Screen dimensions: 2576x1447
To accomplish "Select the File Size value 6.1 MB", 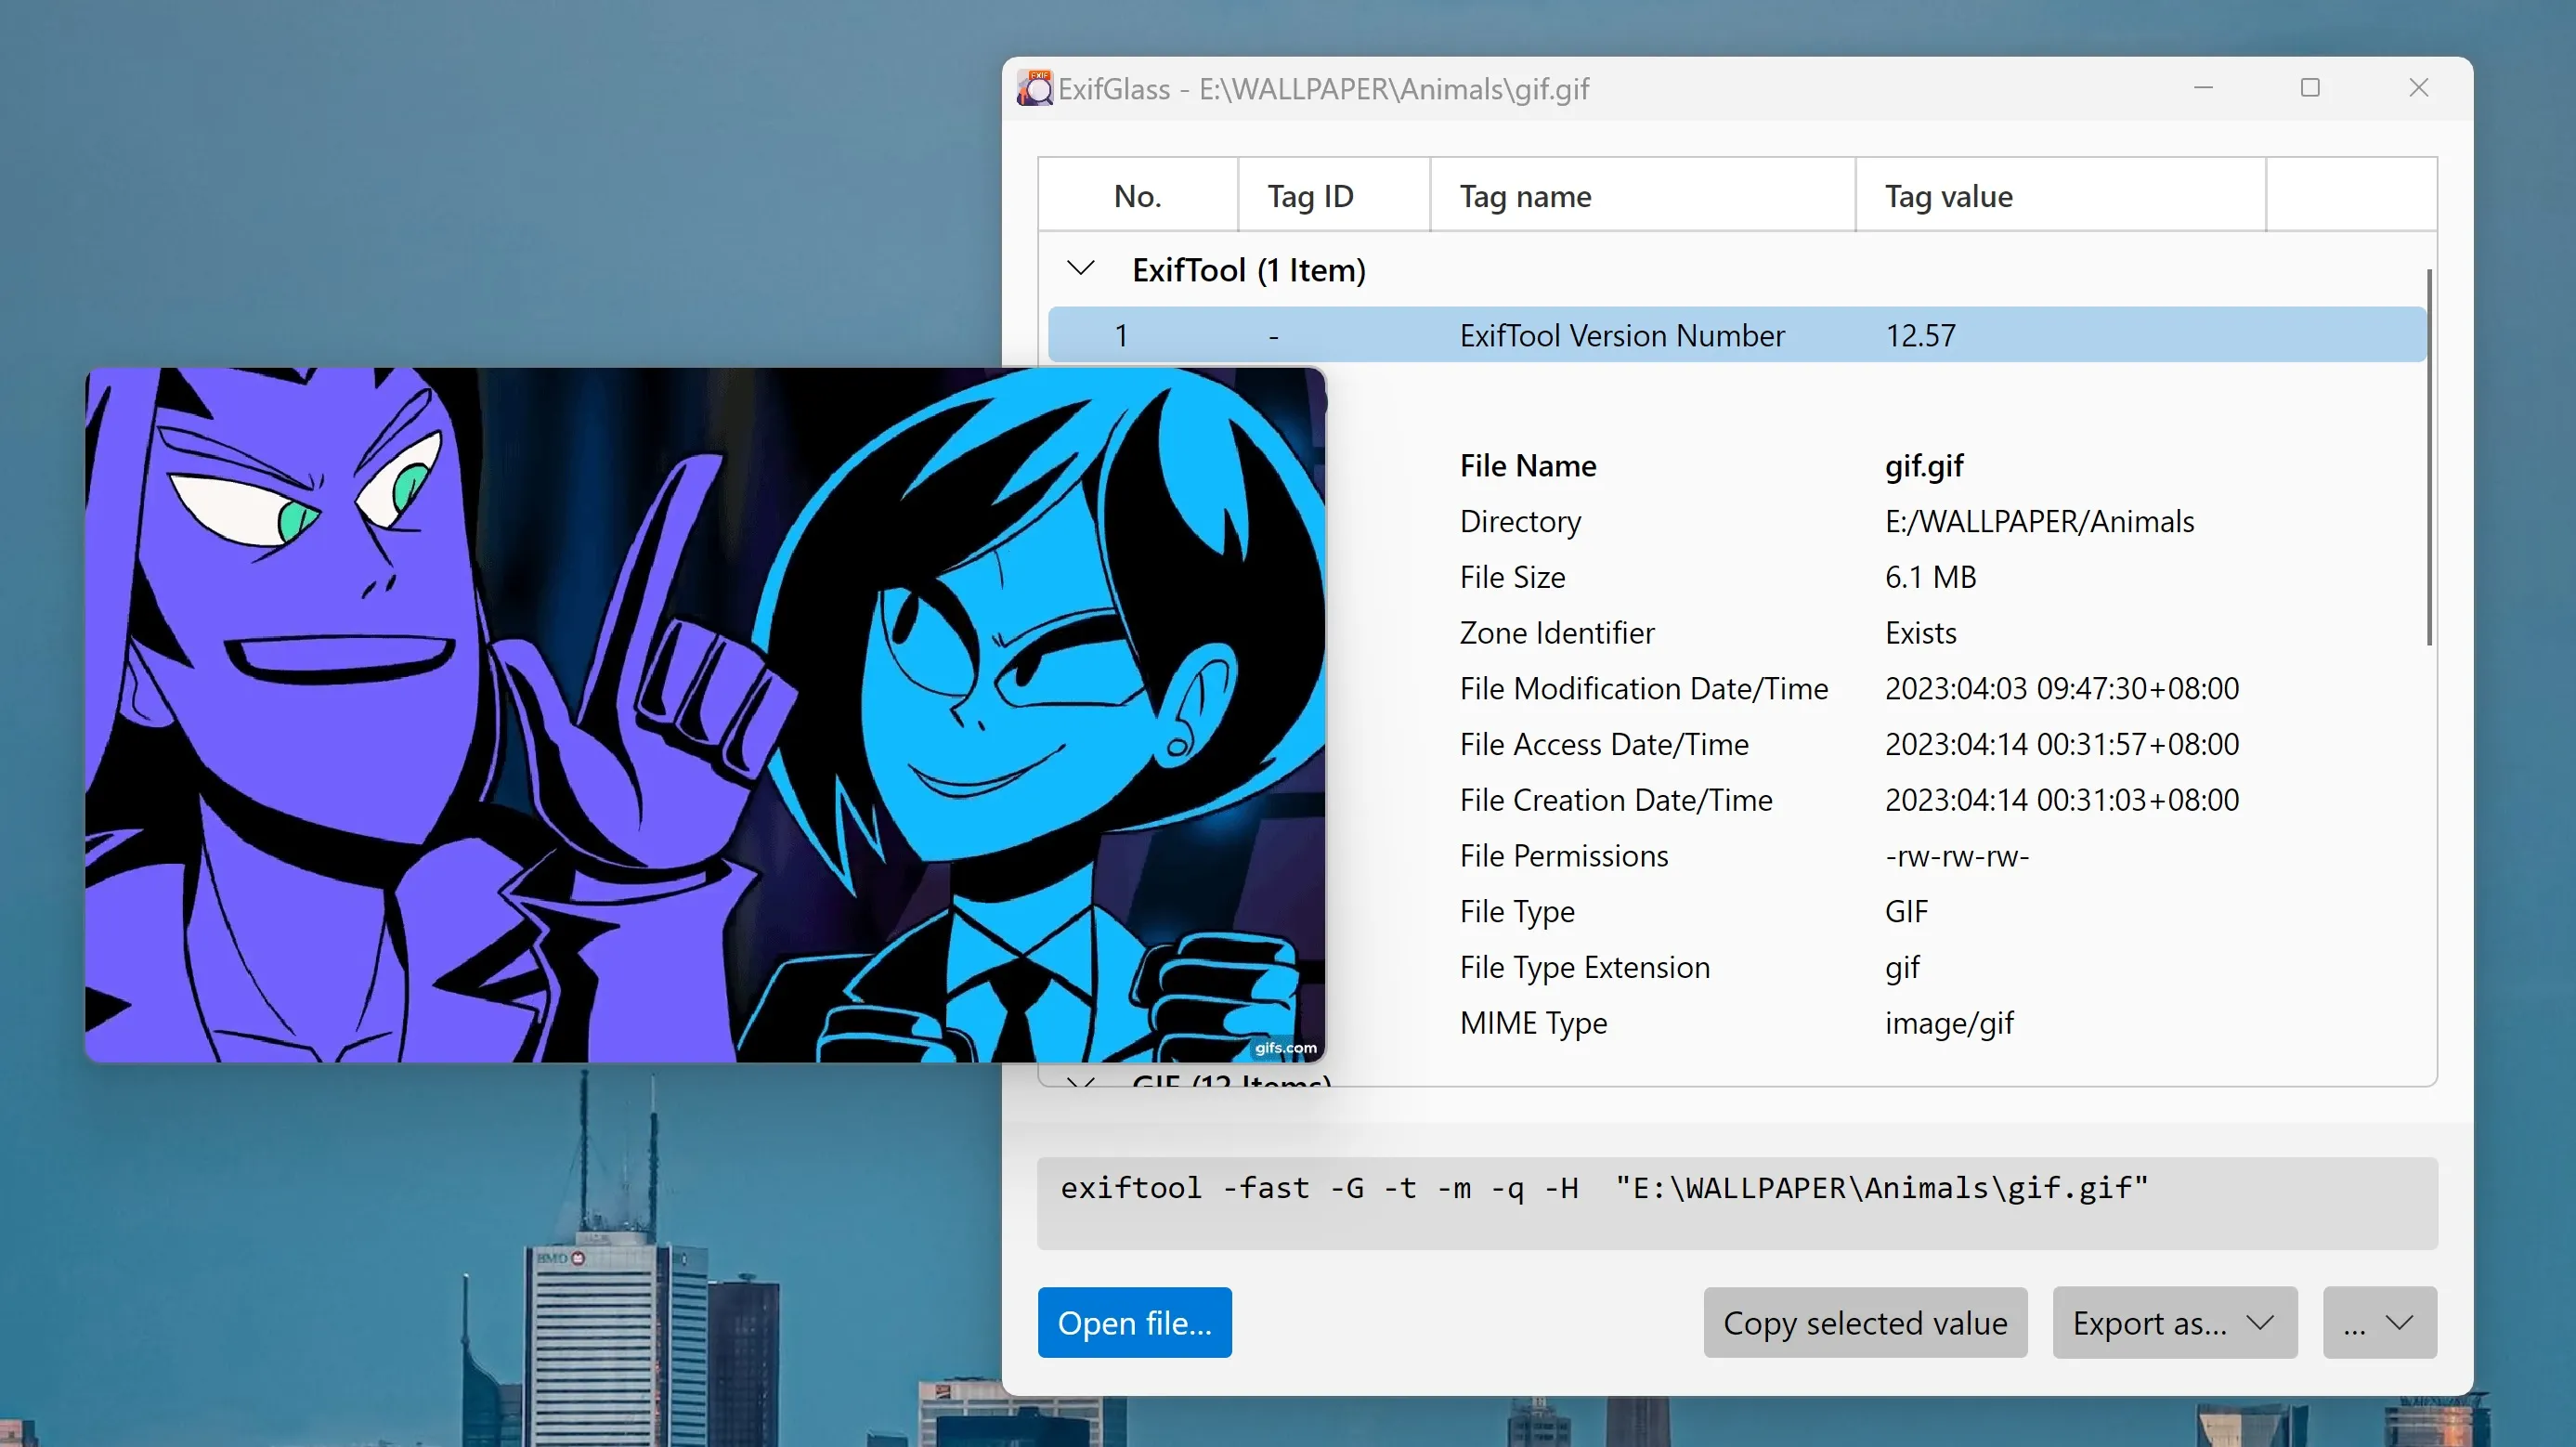I will pos(1930,577).
